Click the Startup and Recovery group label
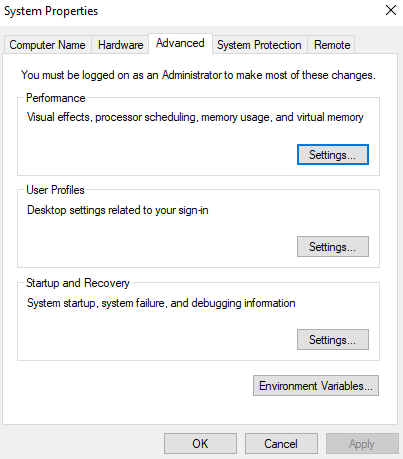Image resolution: width=403 pixels, height=459 pixels. click(78, 283)
